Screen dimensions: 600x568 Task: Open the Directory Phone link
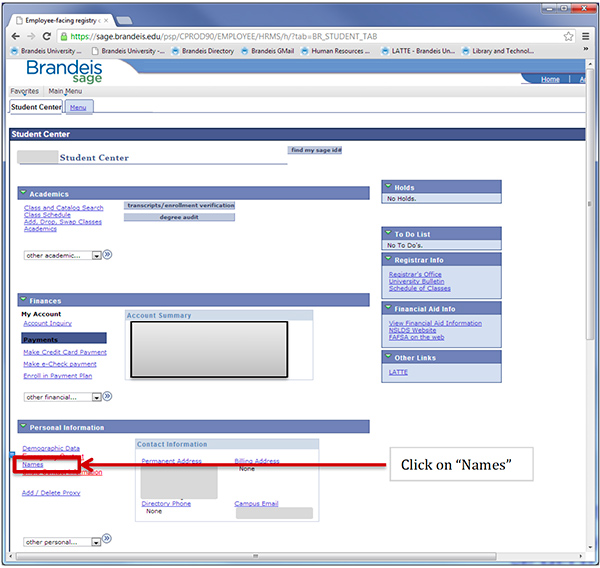point(166,504)
